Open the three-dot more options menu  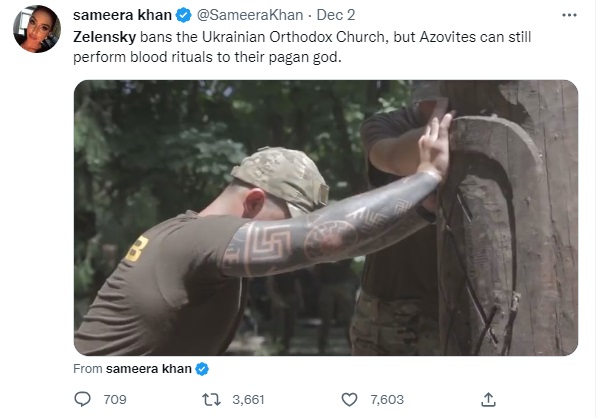coord(569,15)
